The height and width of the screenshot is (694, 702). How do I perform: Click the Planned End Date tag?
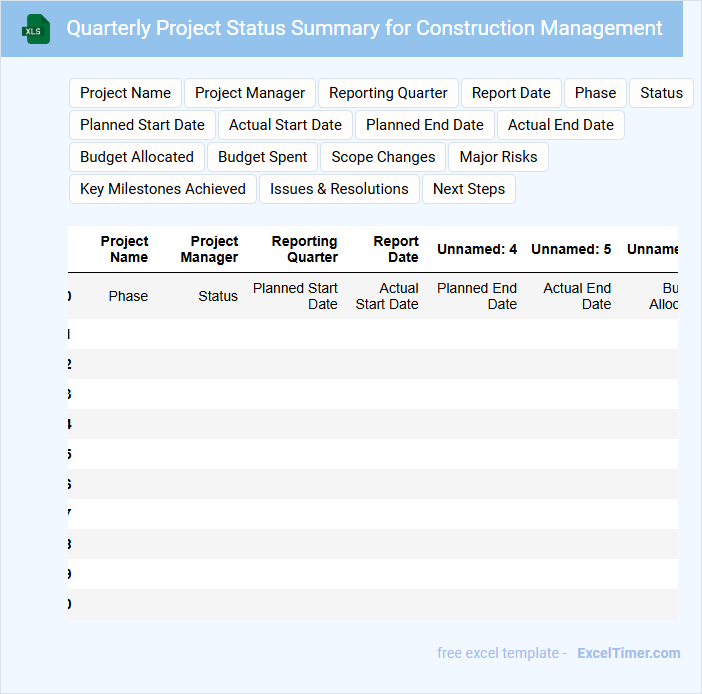[425, 125]
